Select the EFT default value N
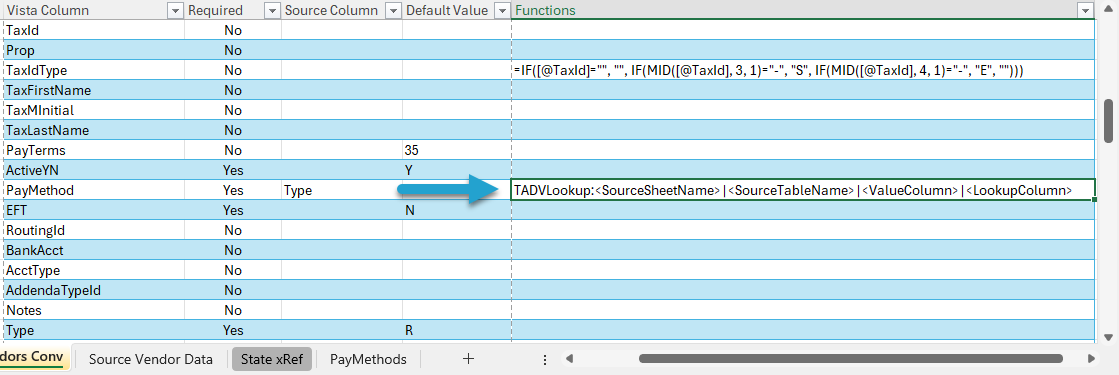 [457, 210]
